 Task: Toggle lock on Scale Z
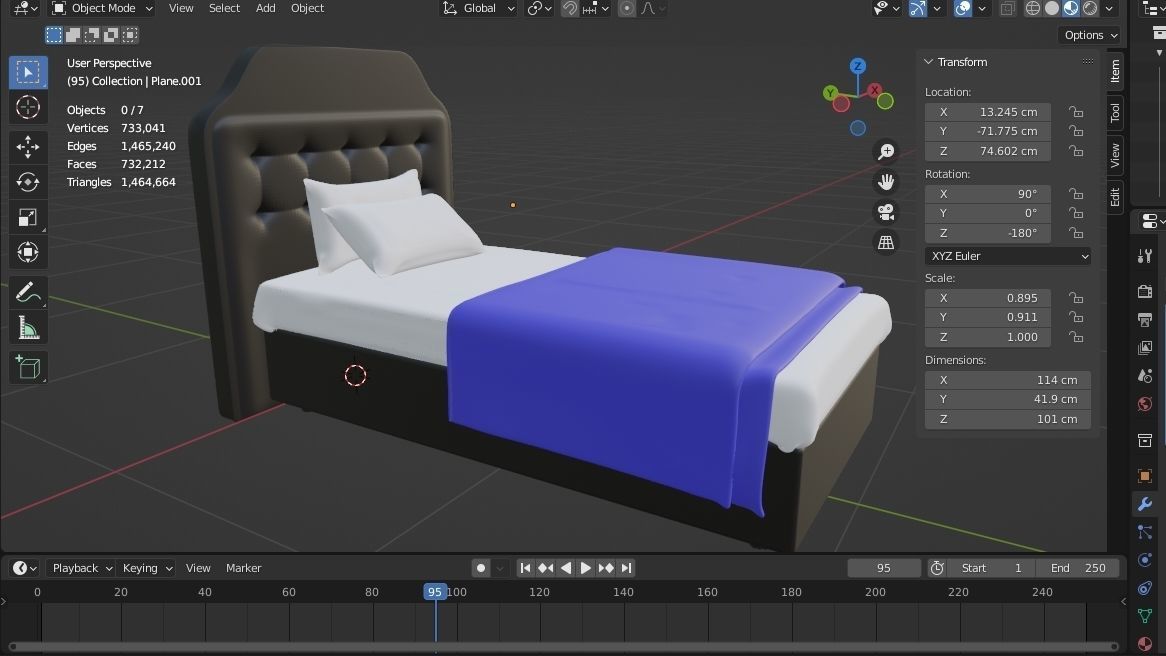(1076, 337)
